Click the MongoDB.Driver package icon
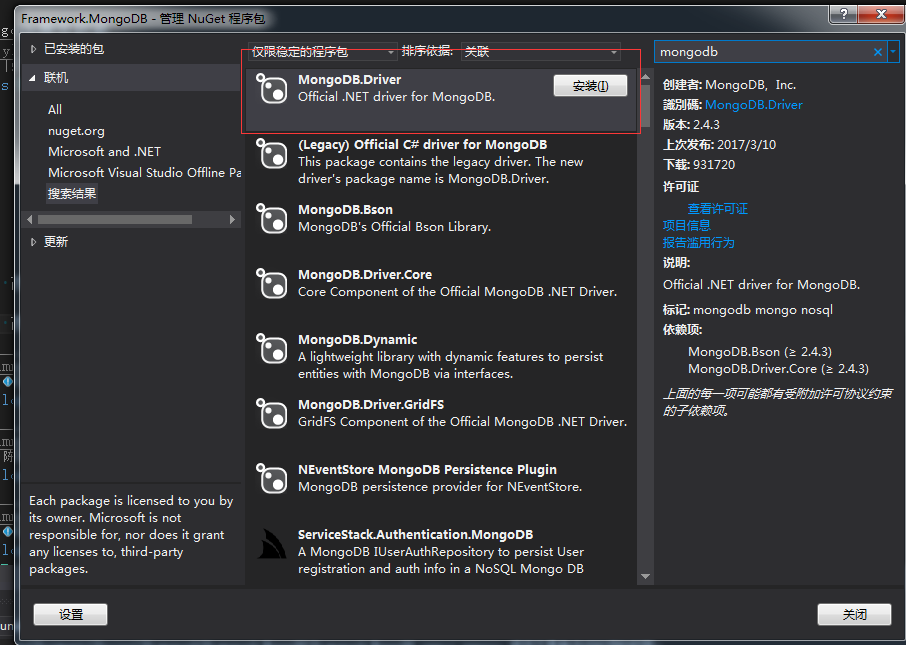The width and height of the screenshot is (906, 645). coord(272,90)
